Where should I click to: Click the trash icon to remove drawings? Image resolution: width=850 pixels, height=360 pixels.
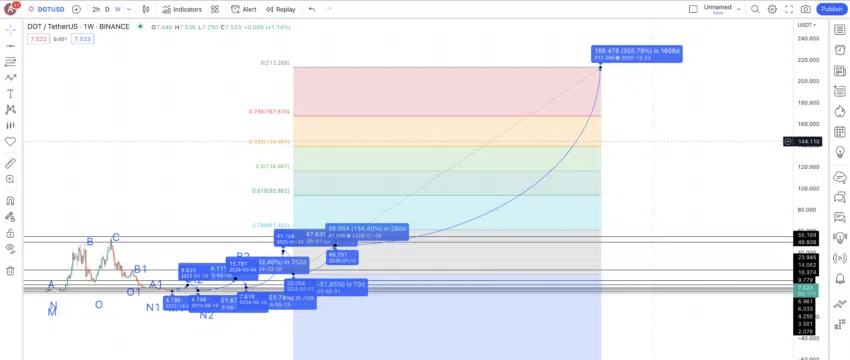10,271
